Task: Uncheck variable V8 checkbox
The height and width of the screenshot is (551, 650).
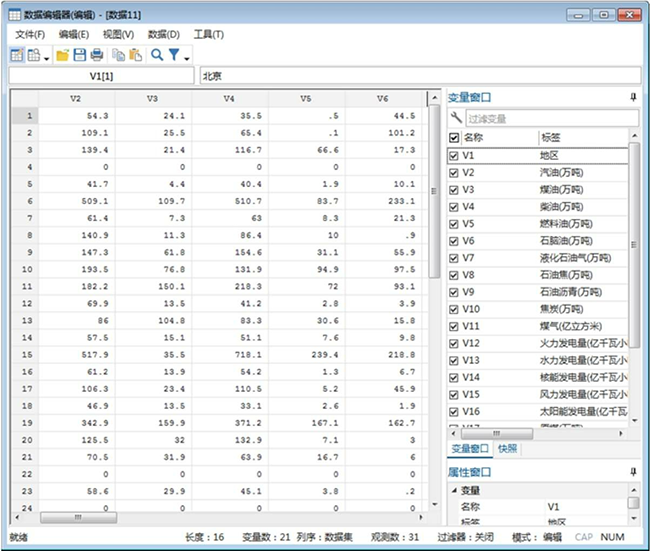Action: click(454, 275)
